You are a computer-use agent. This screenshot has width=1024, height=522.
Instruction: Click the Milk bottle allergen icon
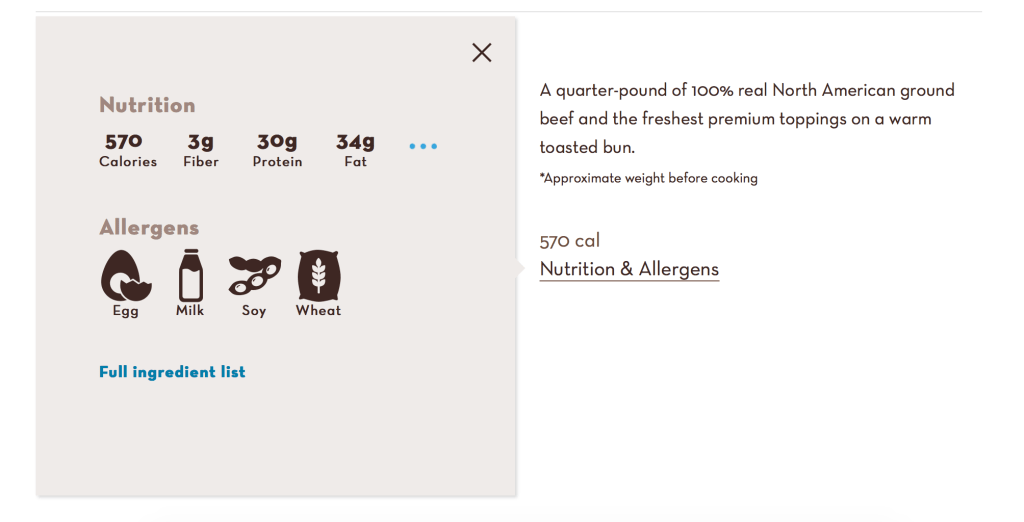point(190,275)
